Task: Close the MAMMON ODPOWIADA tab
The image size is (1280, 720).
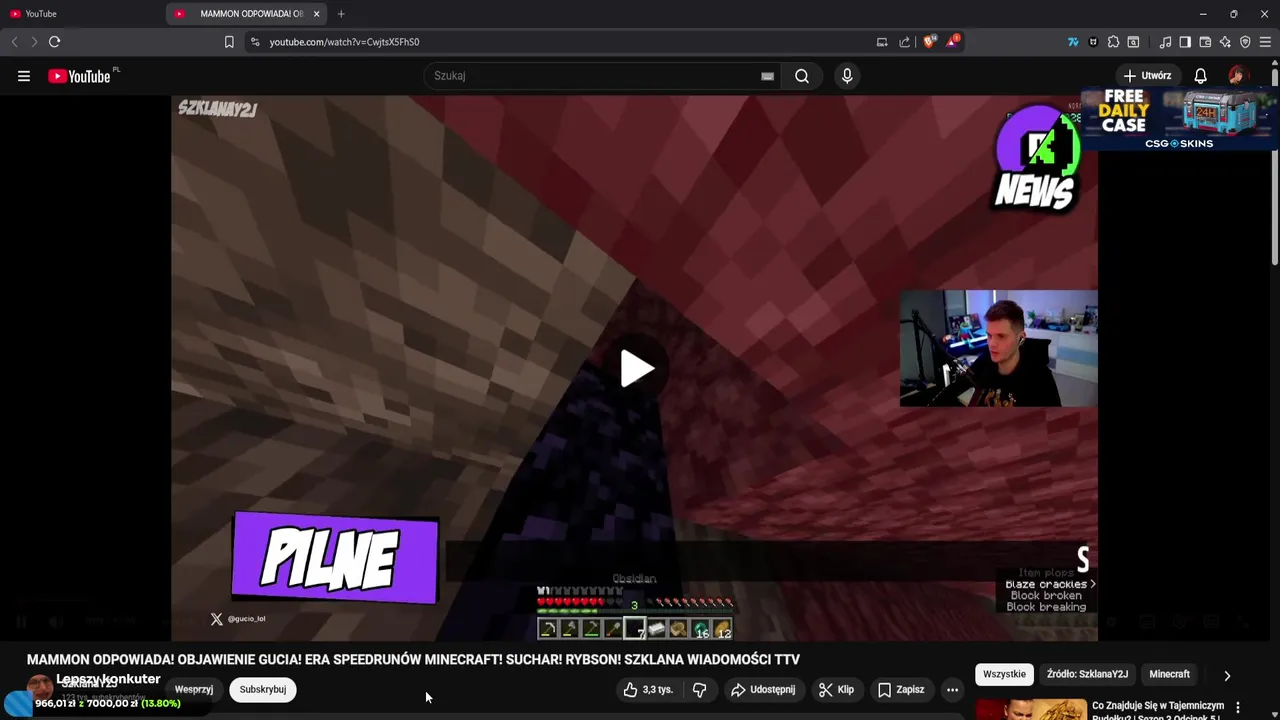Action: 316,14
